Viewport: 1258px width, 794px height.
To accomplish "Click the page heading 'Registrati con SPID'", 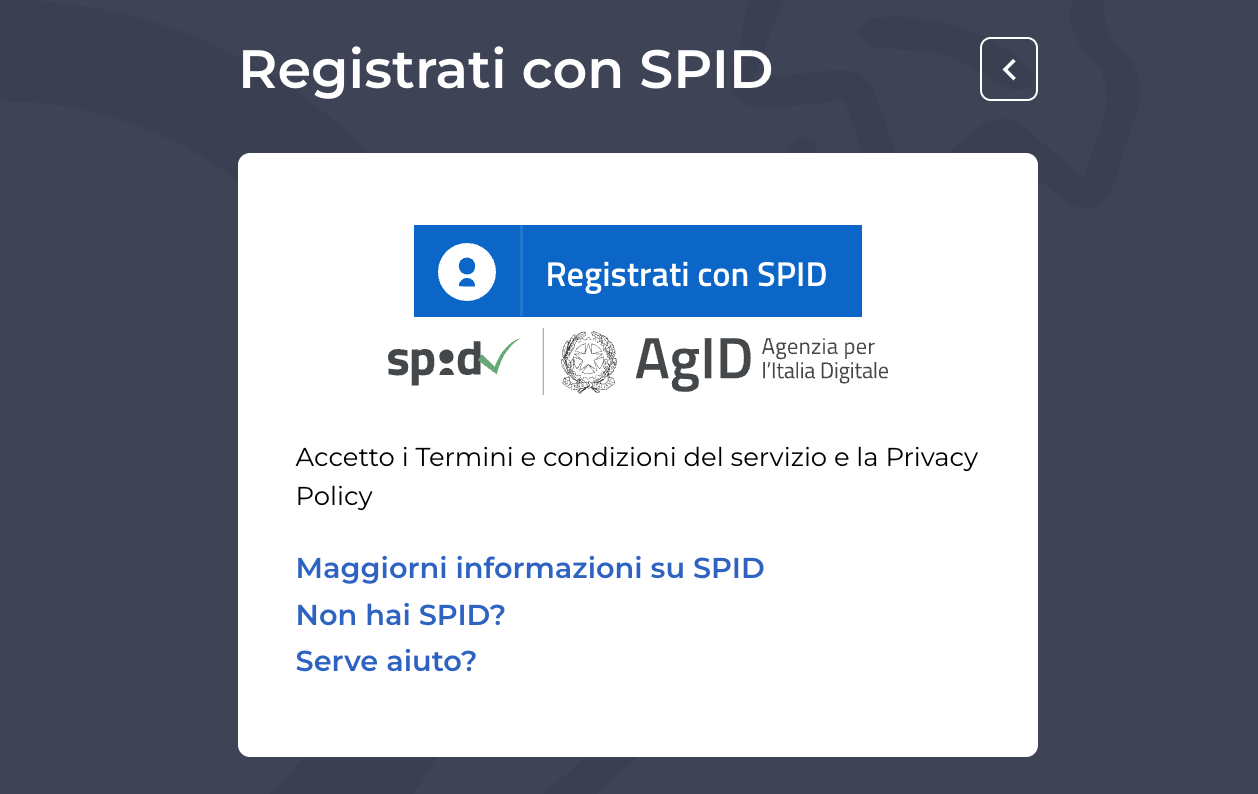I will click(505, 69).
